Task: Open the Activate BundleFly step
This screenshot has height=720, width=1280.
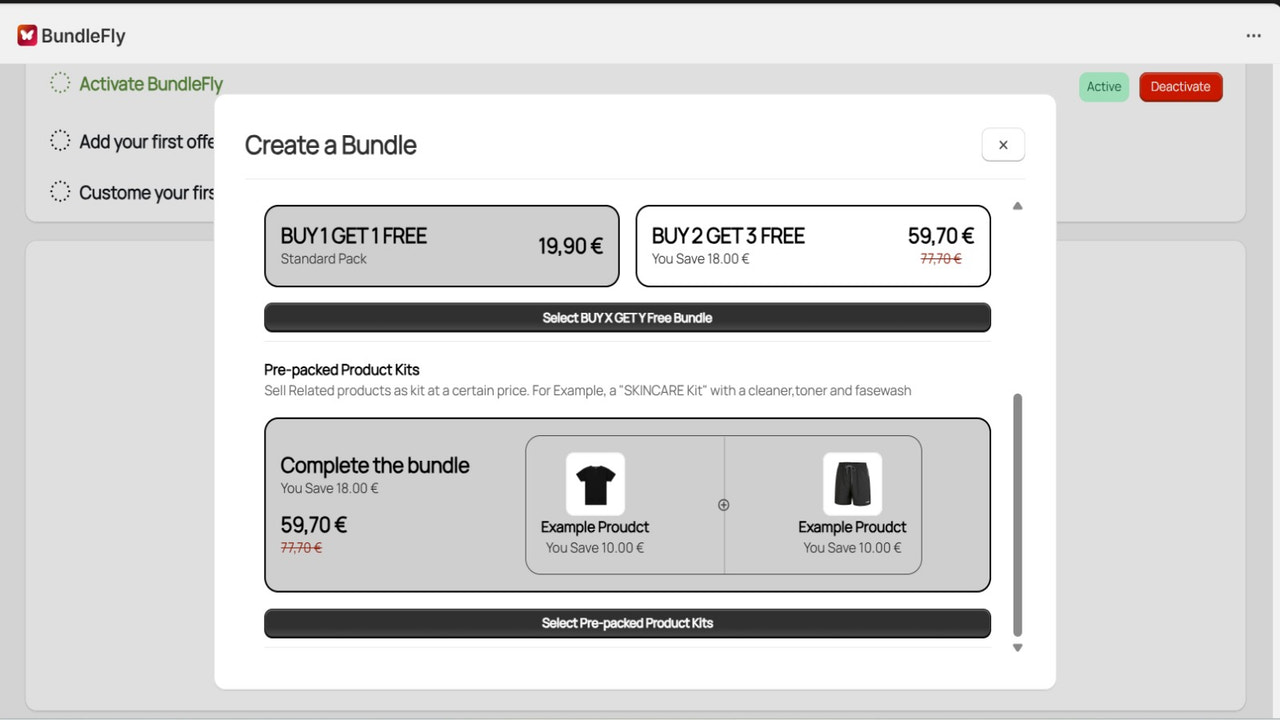Action: 151,84
